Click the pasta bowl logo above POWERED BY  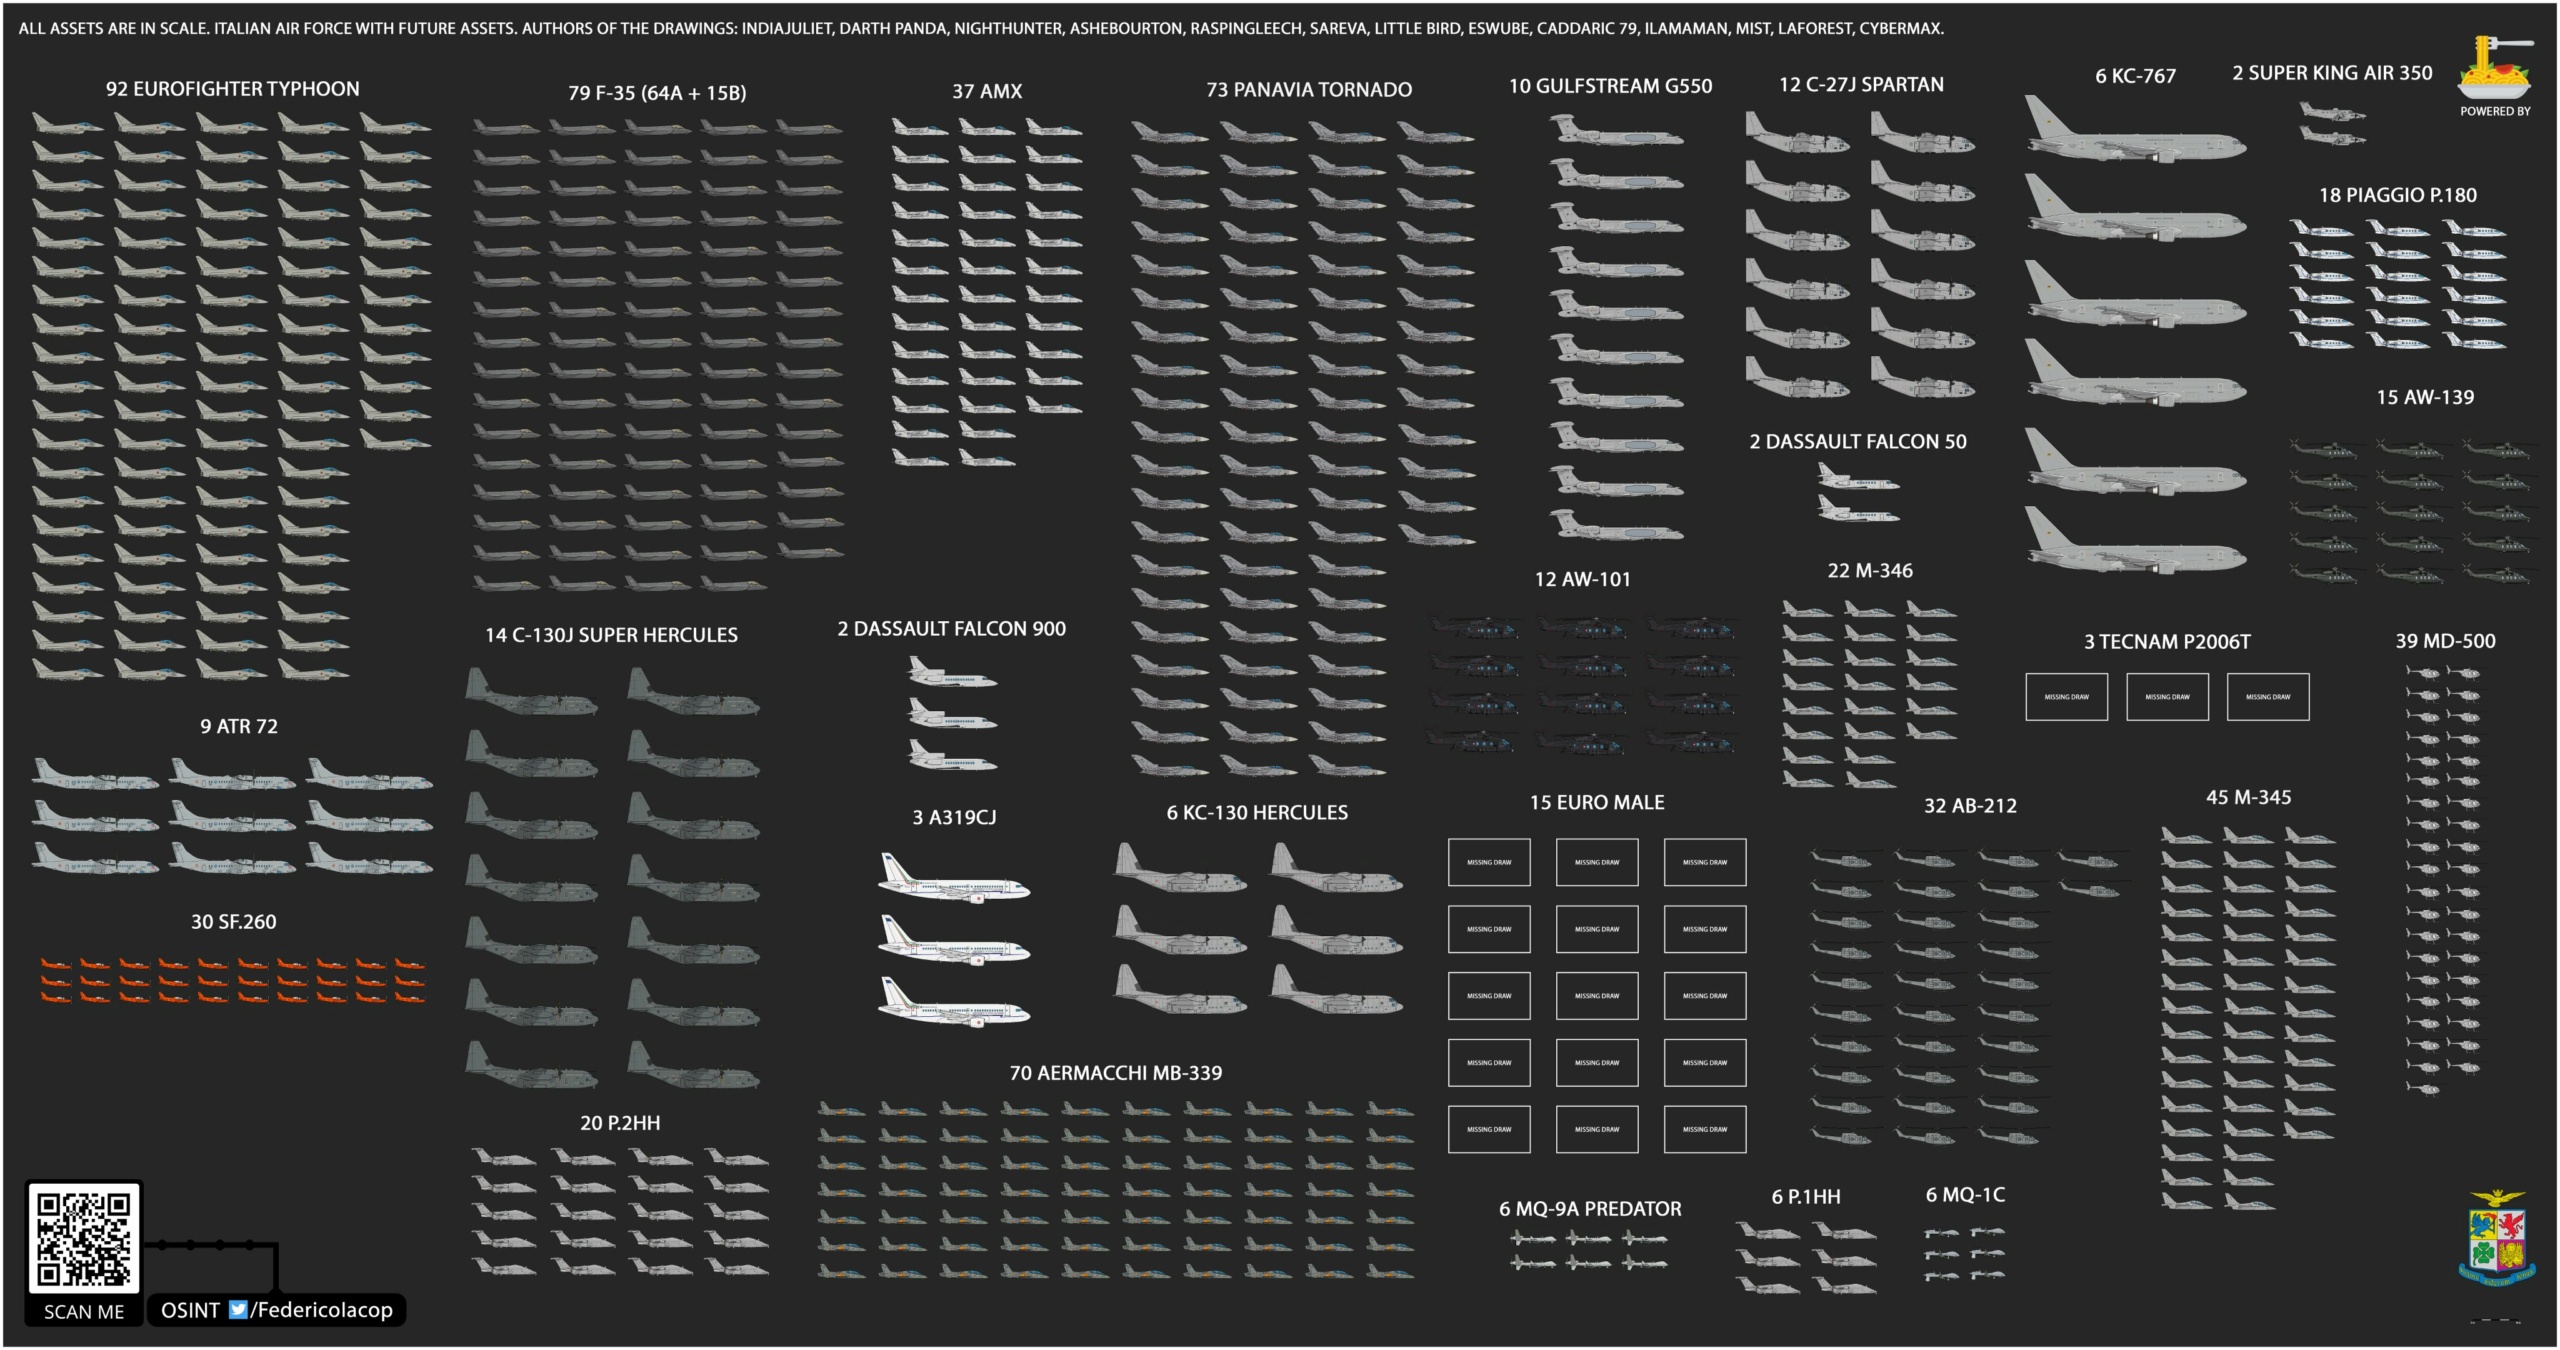2496,68
